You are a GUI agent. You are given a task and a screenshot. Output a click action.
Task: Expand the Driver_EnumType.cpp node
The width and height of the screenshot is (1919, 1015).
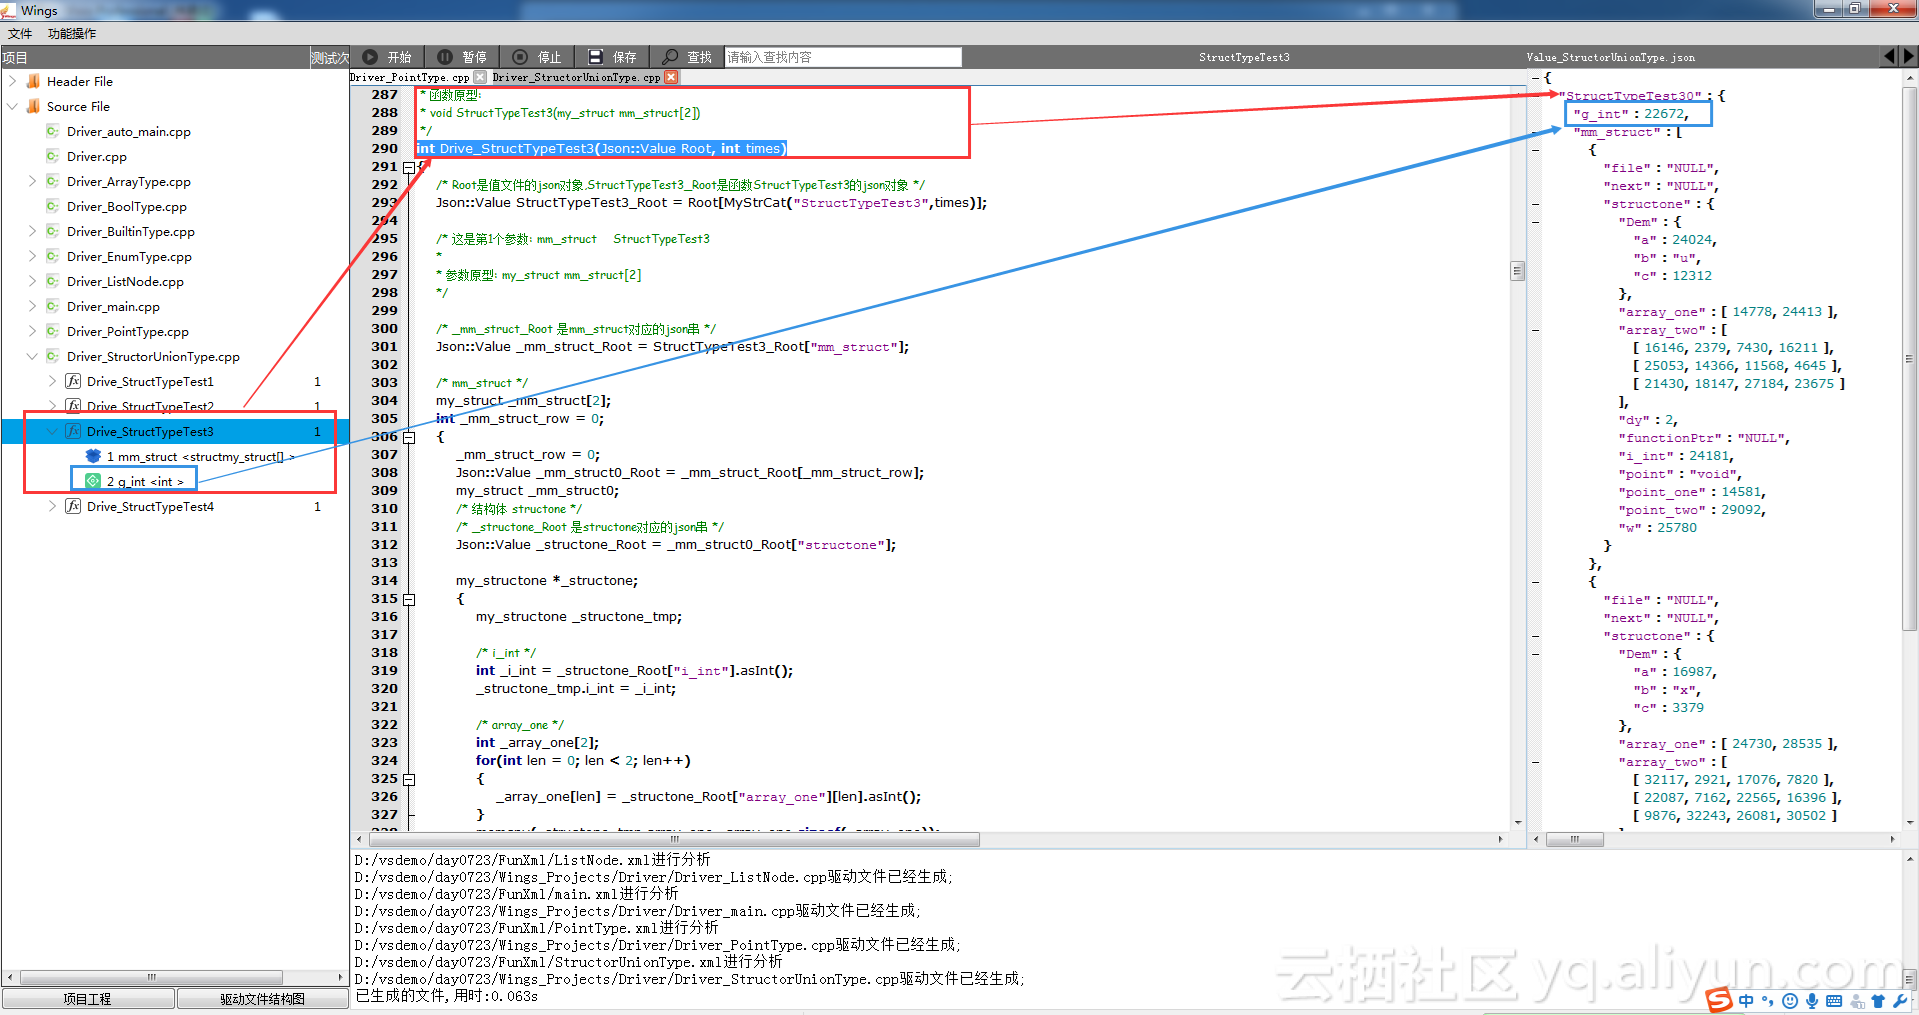32,256
